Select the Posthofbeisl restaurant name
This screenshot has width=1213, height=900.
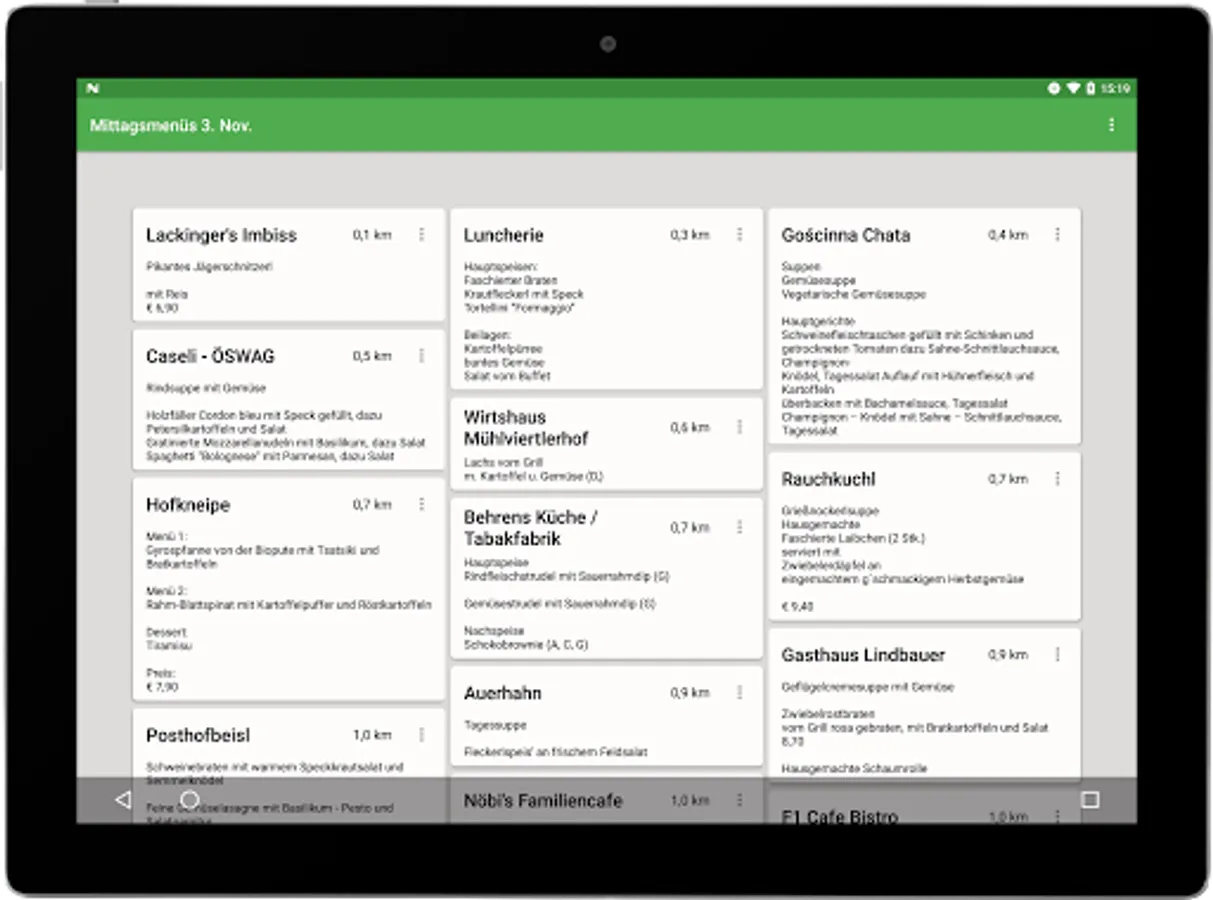click(x=198, y=735)
